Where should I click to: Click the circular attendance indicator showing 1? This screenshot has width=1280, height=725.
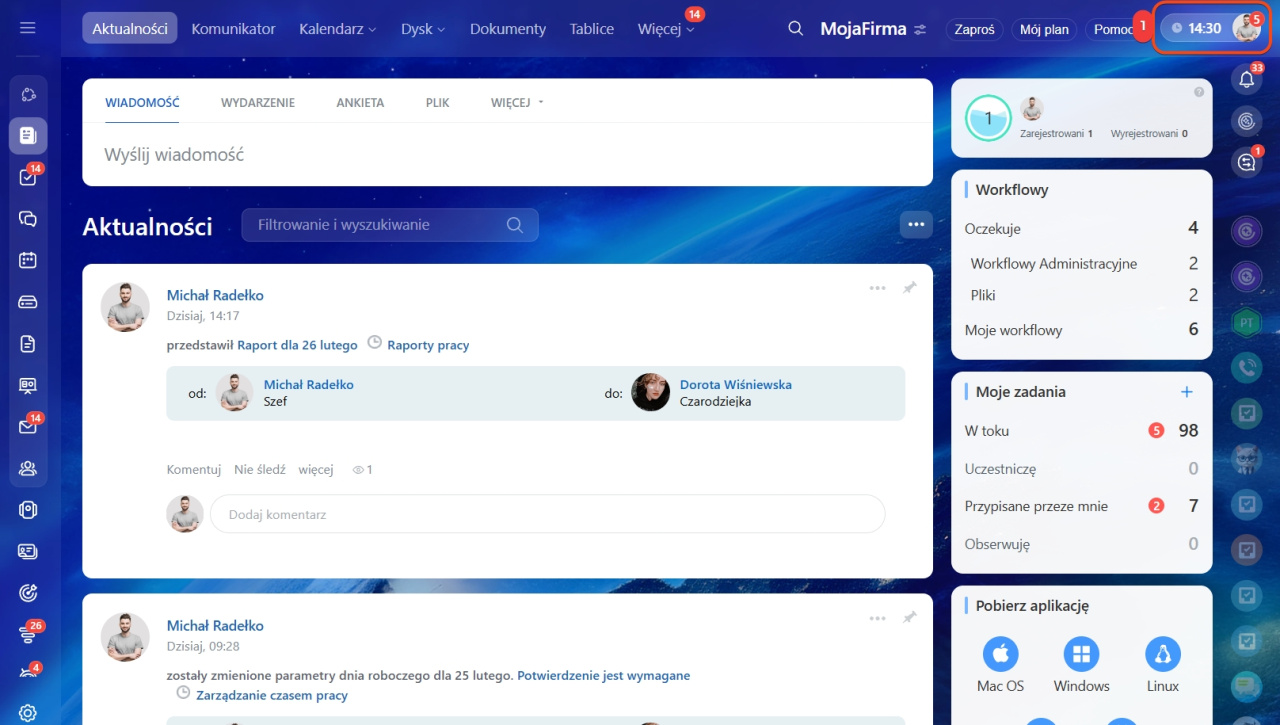pyautogui.click(x=988, y=118)
